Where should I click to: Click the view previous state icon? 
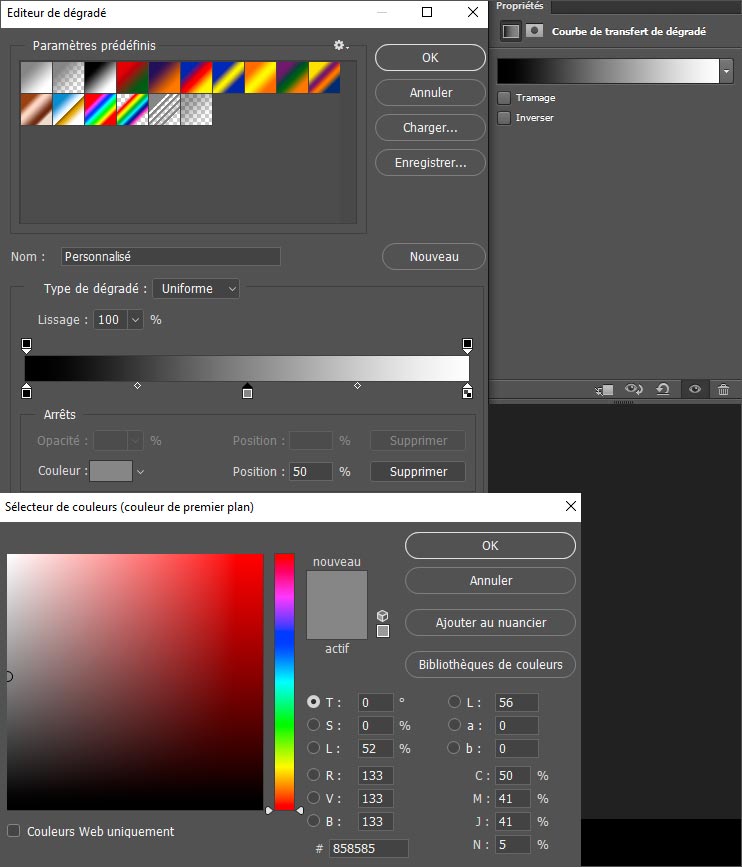point(633,390)
